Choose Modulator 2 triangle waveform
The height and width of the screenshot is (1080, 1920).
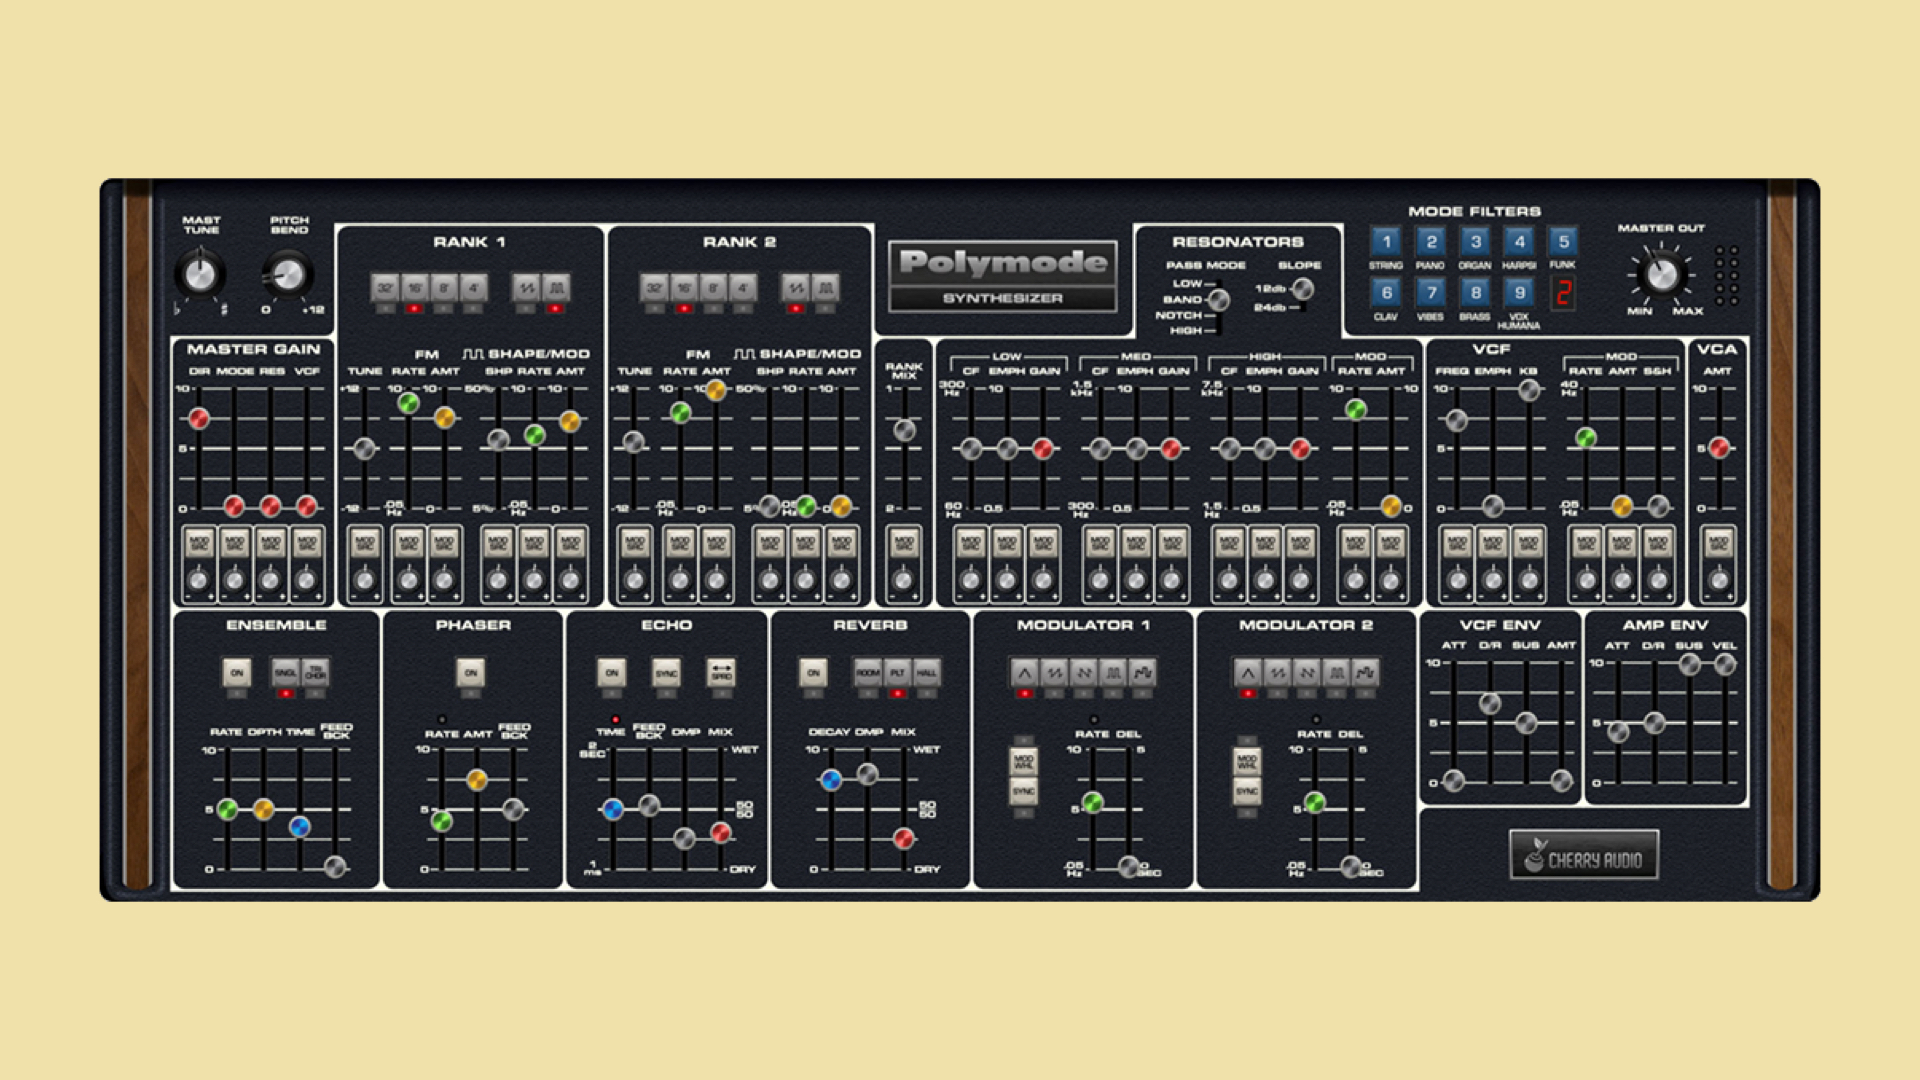(x=1247, y=672)
